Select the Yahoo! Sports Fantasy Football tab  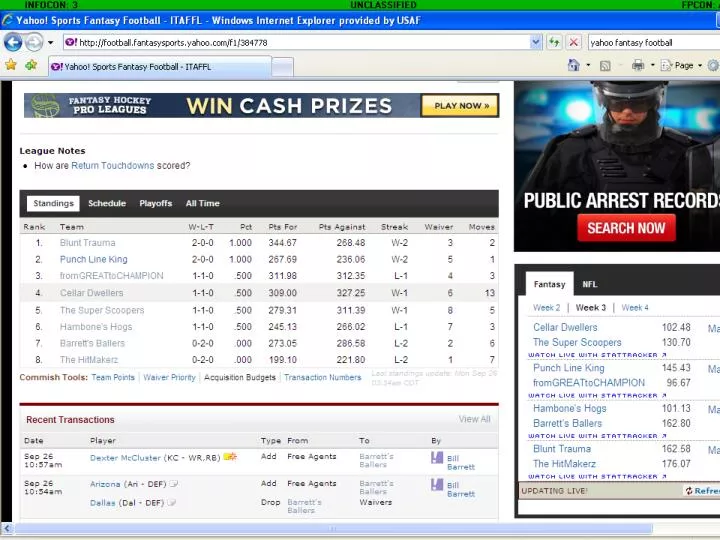[160, 67]
